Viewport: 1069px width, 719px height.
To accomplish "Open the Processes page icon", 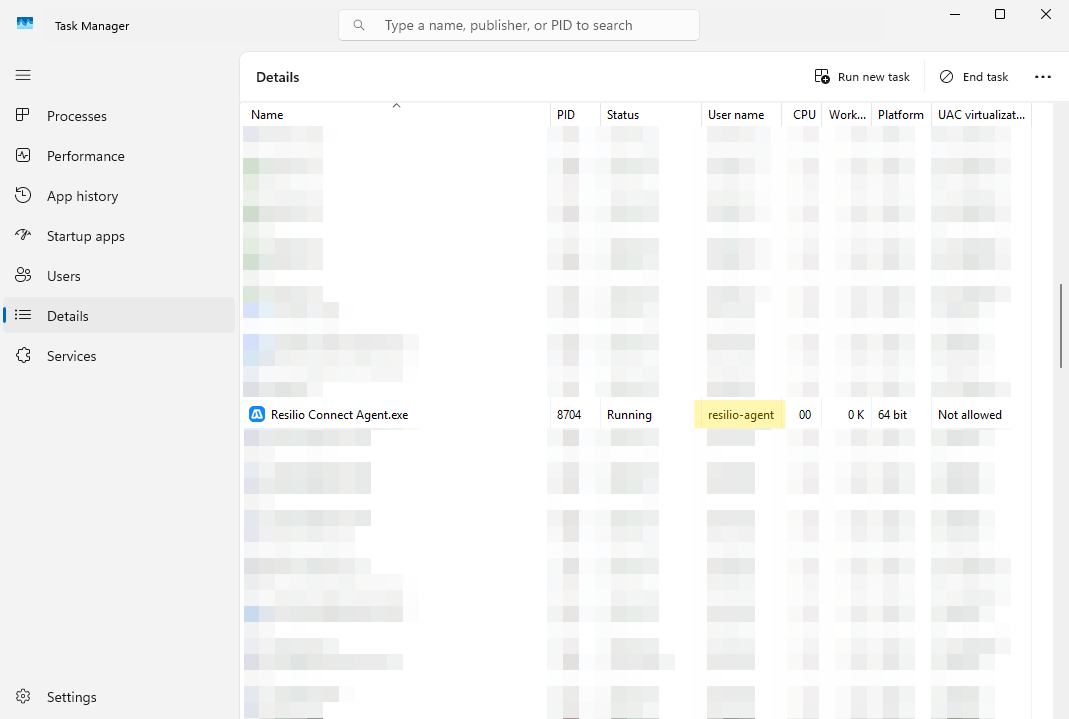I will 22,115.
